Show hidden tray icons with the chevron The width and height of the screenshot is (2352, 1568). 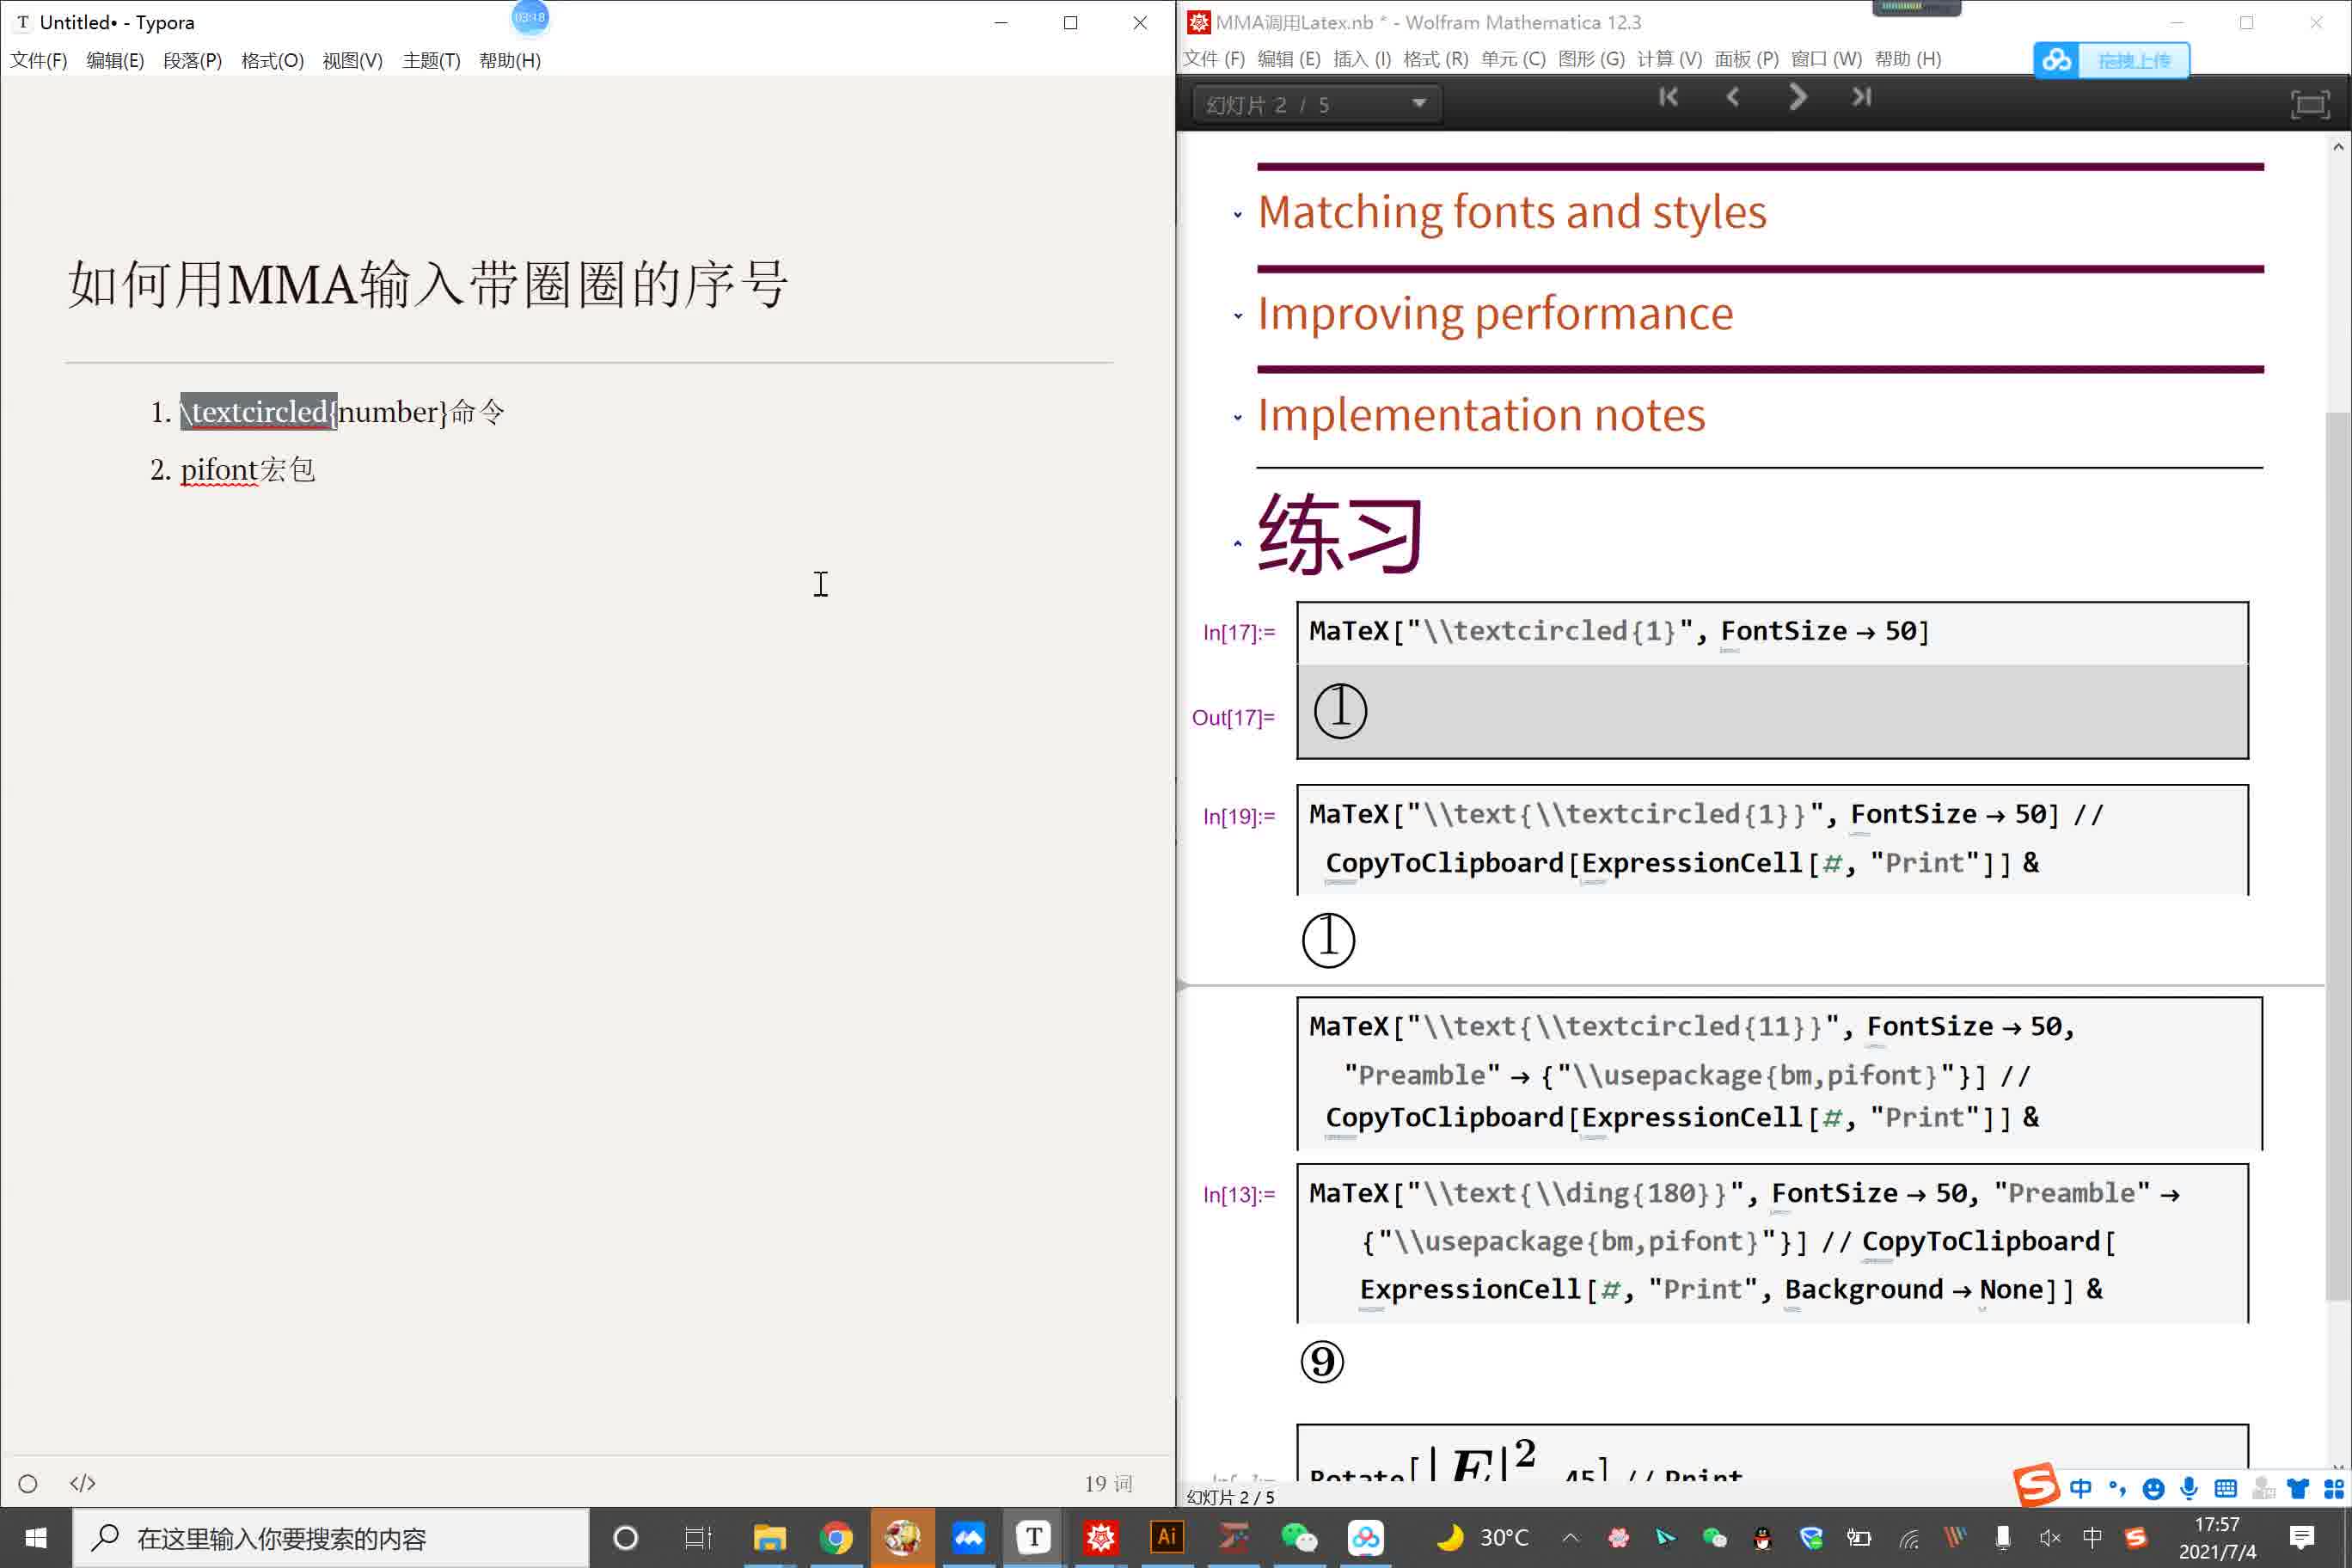pos(1571,1537)
